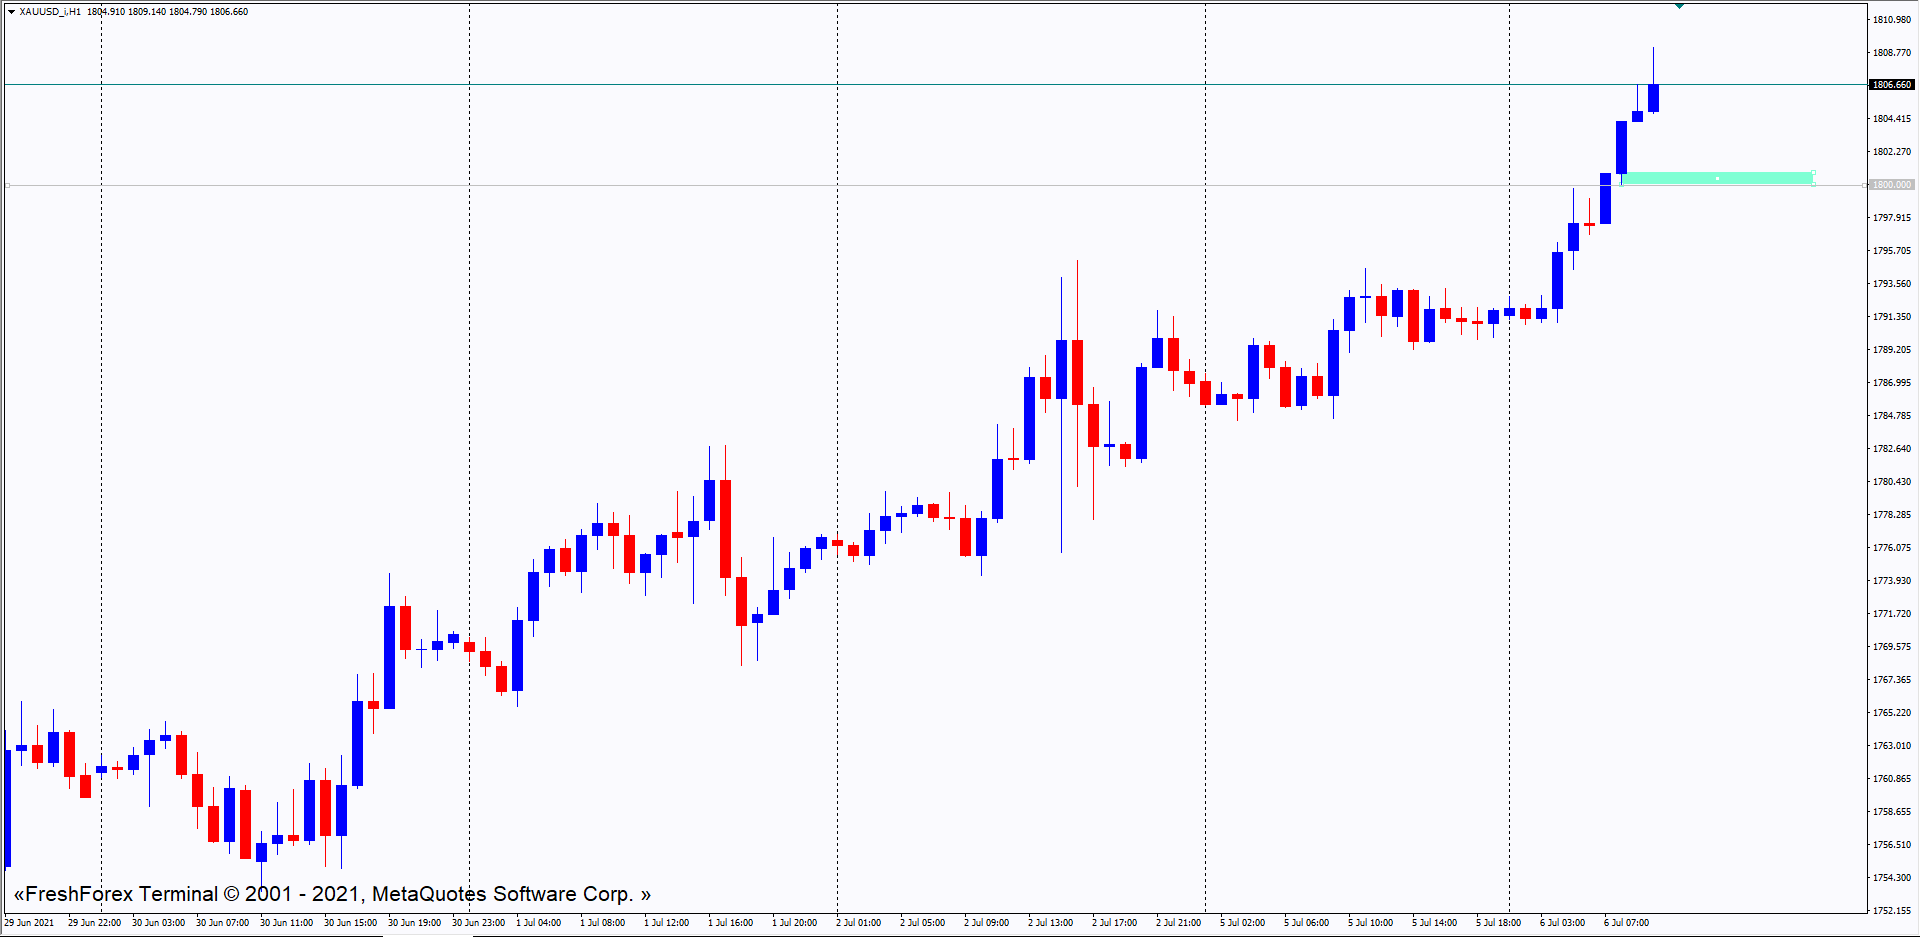
Task: Open the chart menu arrow beside XAUUSD_i,H1
Action: [11, 12]
